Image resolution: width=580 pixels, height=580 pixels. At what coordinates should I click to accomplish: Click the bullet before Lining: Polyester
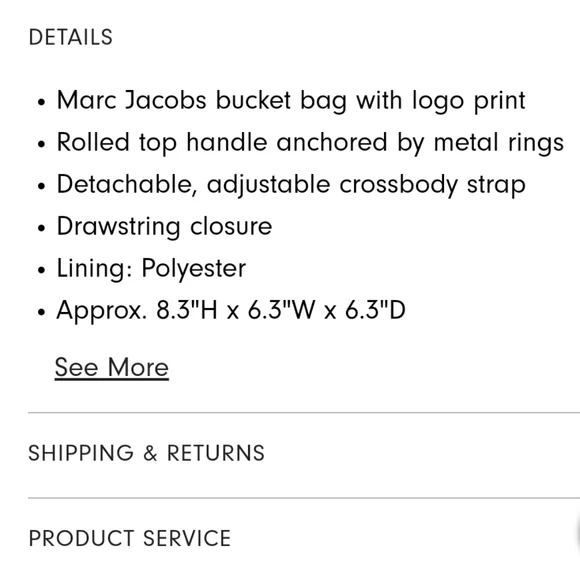[41, 270]
